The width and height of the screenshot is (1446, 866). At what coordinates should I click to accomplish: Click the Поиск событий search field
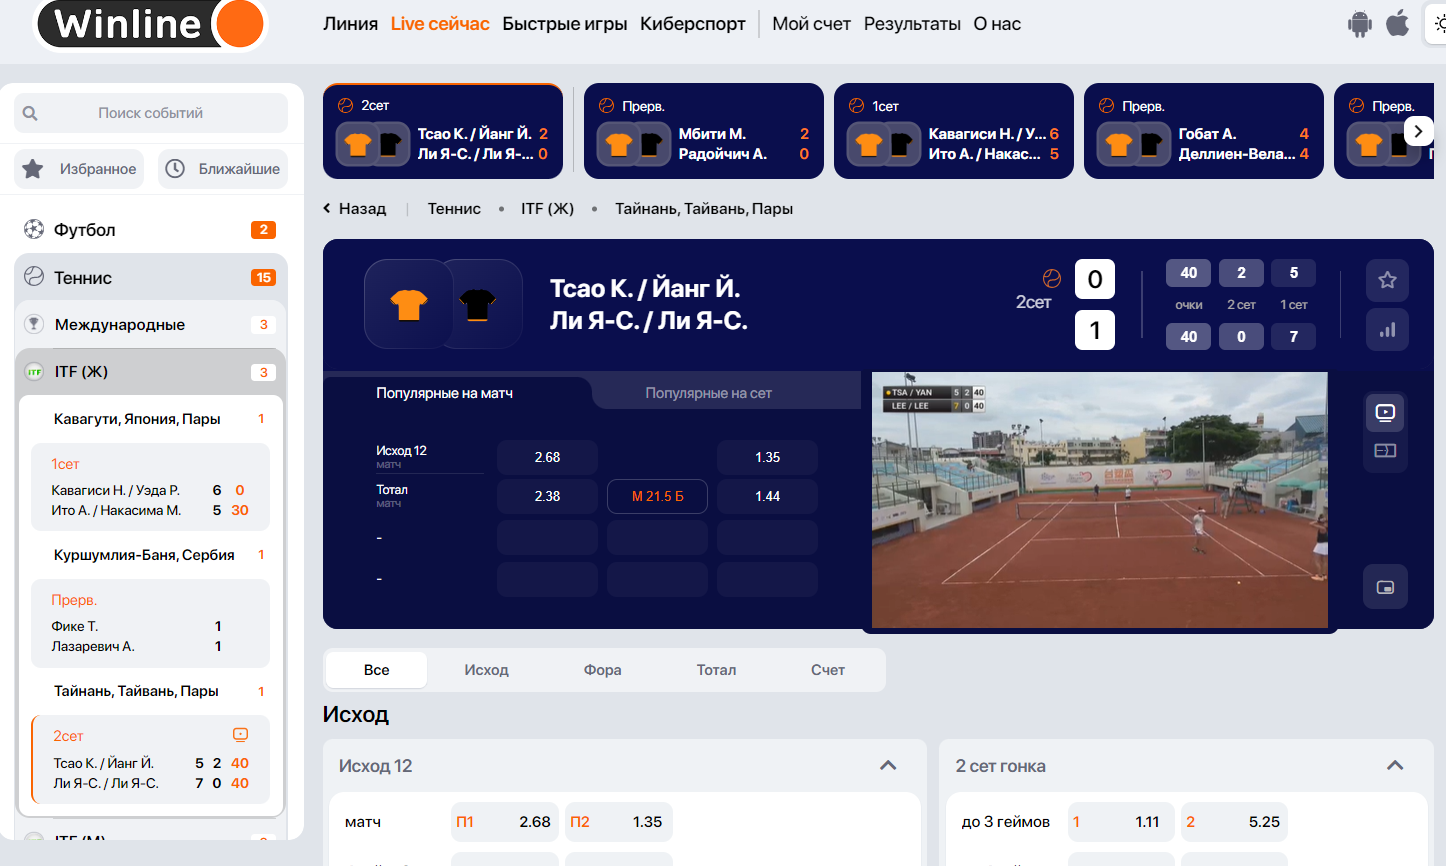point(151,113)
